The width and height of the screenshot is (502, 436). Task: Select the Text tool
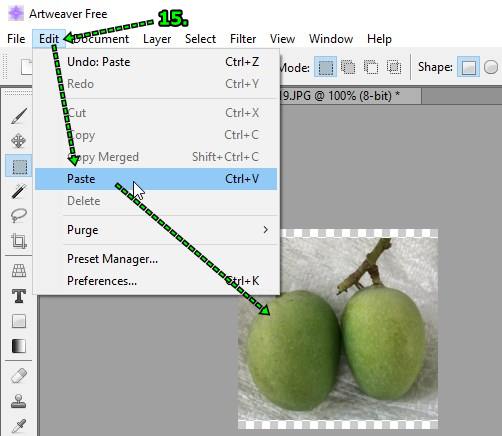tap(19, 296)
